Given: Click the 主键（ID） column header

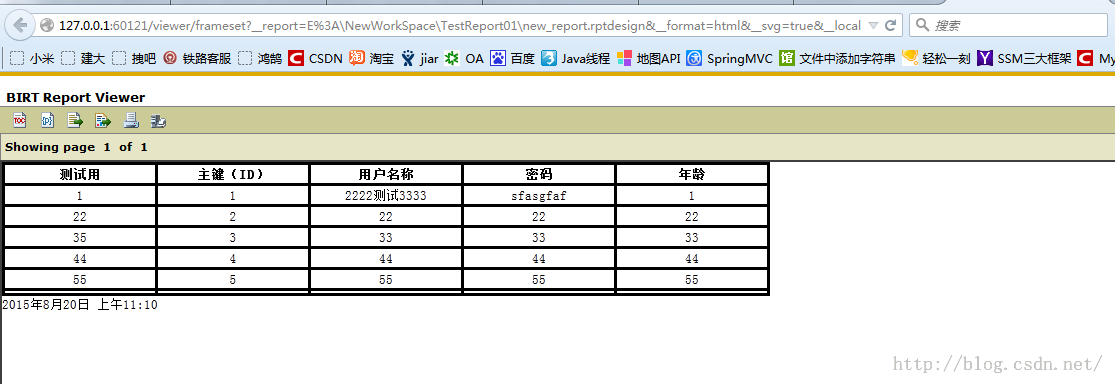Looking at the screenshot, I should pos(233,174).
